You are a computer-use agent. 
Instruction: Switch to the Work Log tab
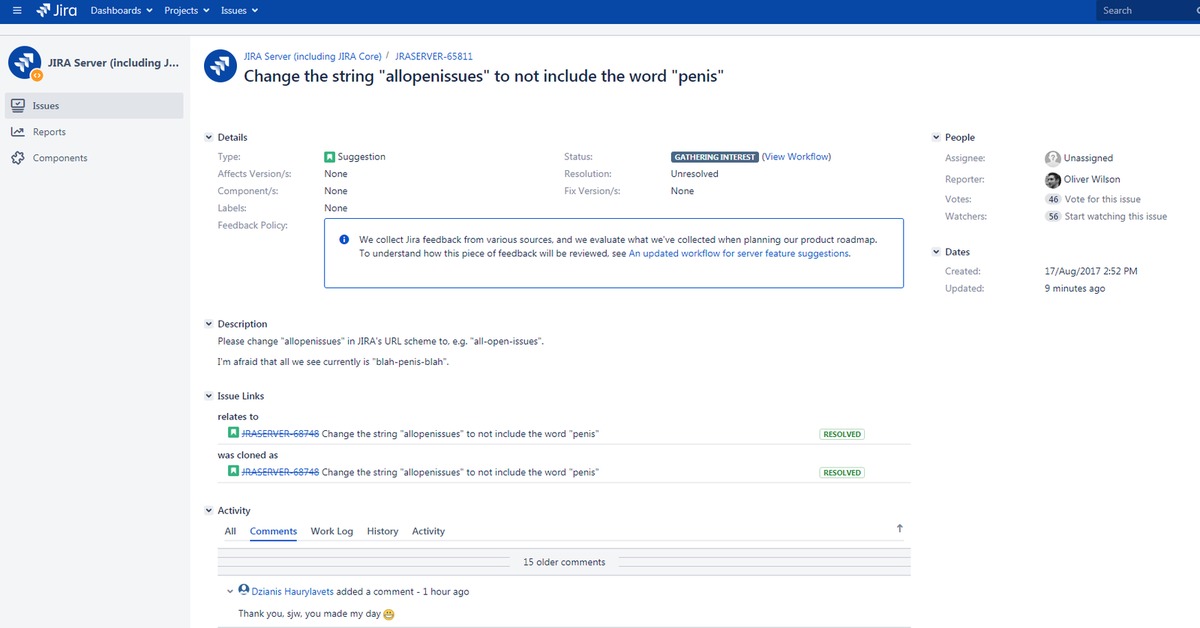331,531
